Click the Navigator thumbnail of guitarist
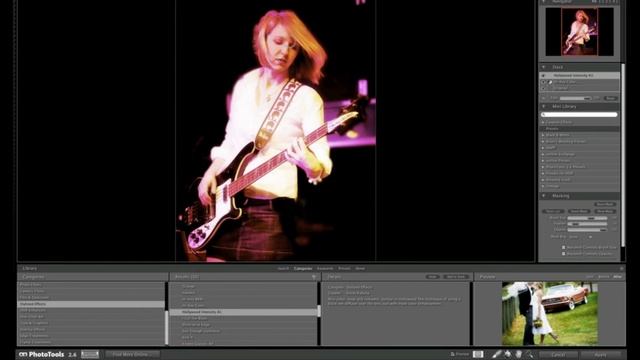This screenshot has height=360, width=640. [x=580, y=32]
